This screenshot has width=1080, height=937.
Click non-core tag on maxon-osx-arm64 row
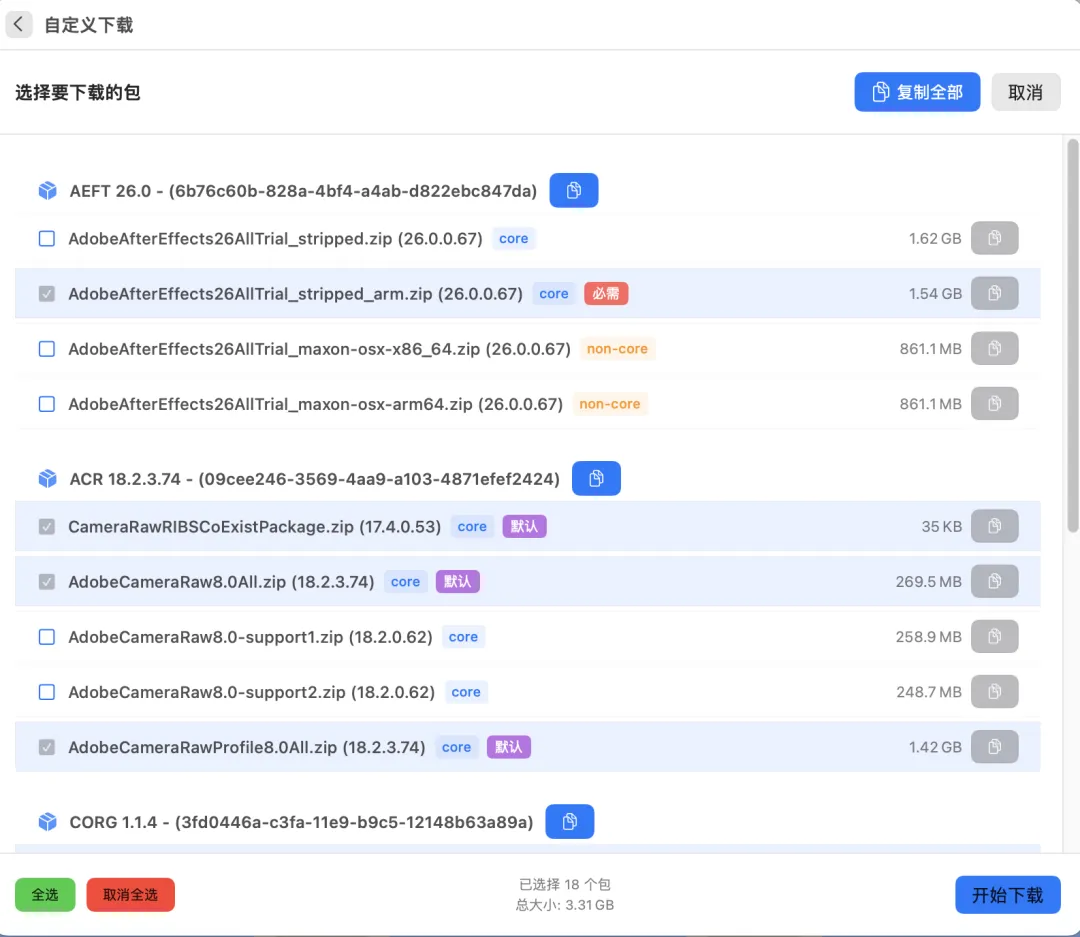pyautogui.click(x=610, y=404)
